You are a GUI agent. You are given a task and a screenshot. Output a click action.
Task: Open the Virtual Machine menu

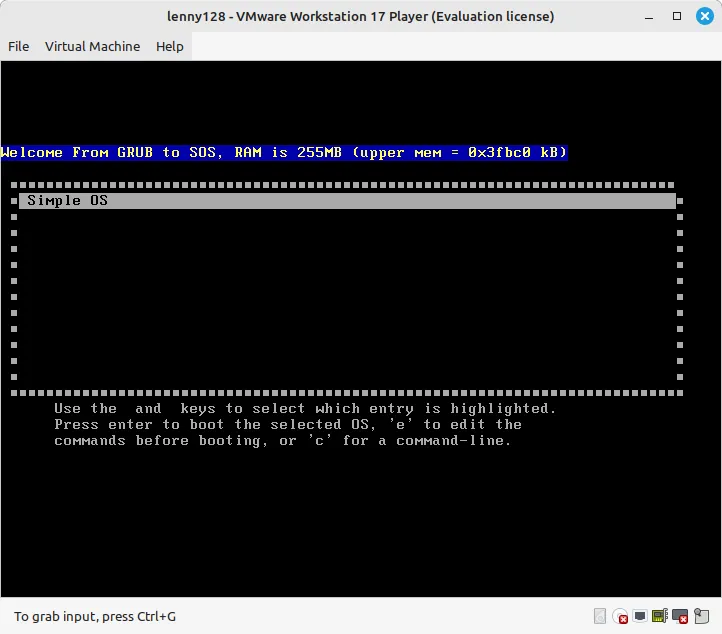[x=92, y=47]
